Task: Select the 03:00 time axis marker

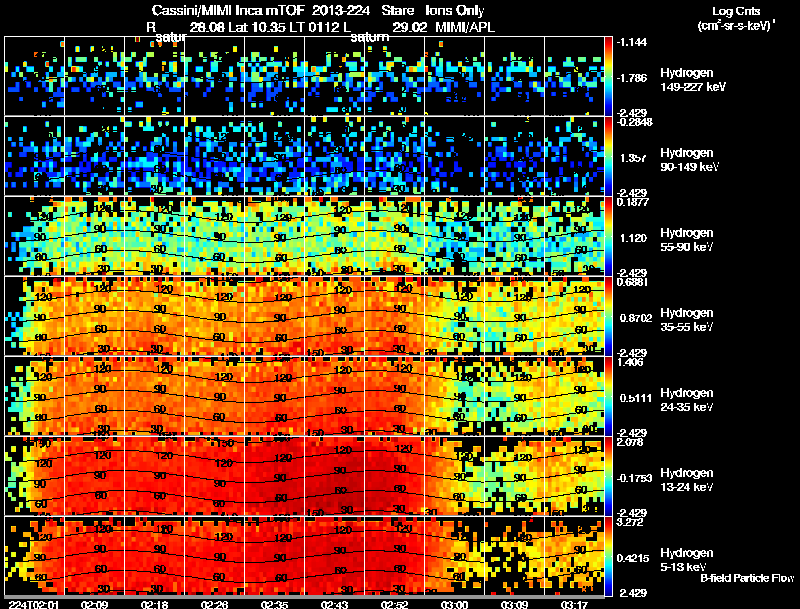Action: pyautogui.click(x=454, y=604)
